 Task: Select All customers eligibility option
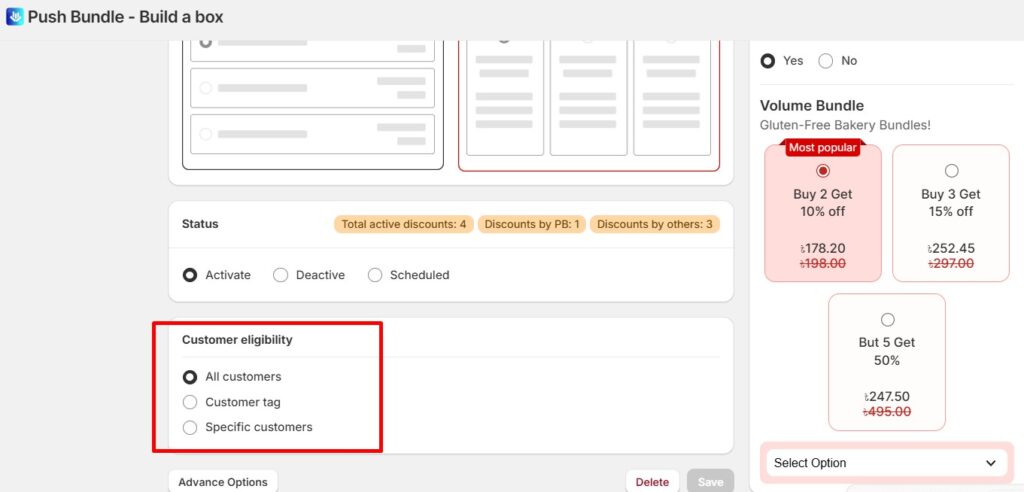pyautogui.click(x=190, y=377)
